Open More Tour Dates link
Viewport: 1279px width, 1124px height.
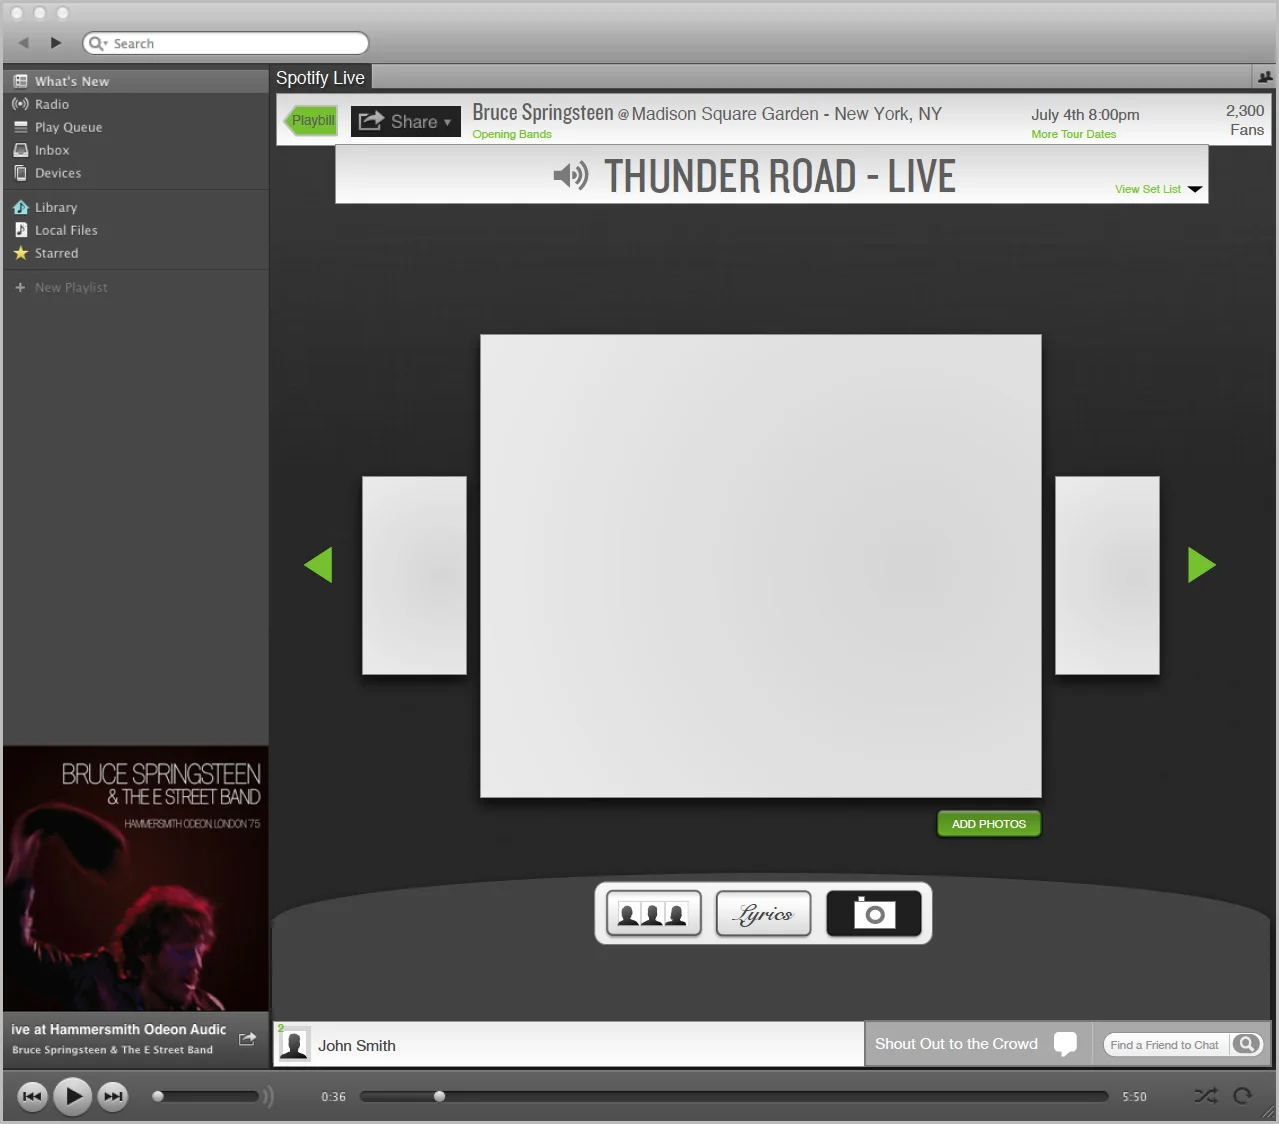(1073, 134)
